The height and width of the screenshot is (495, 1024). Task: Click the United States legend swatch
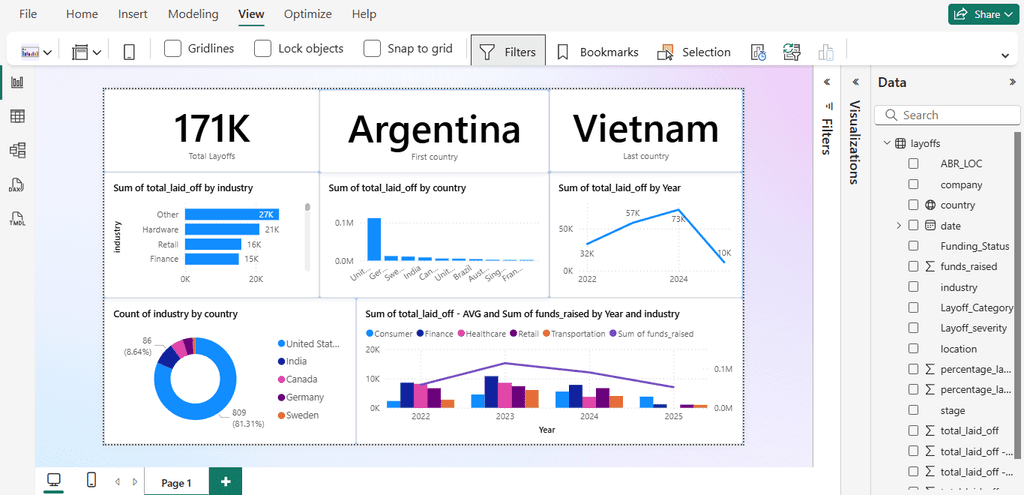pos(281,343)
